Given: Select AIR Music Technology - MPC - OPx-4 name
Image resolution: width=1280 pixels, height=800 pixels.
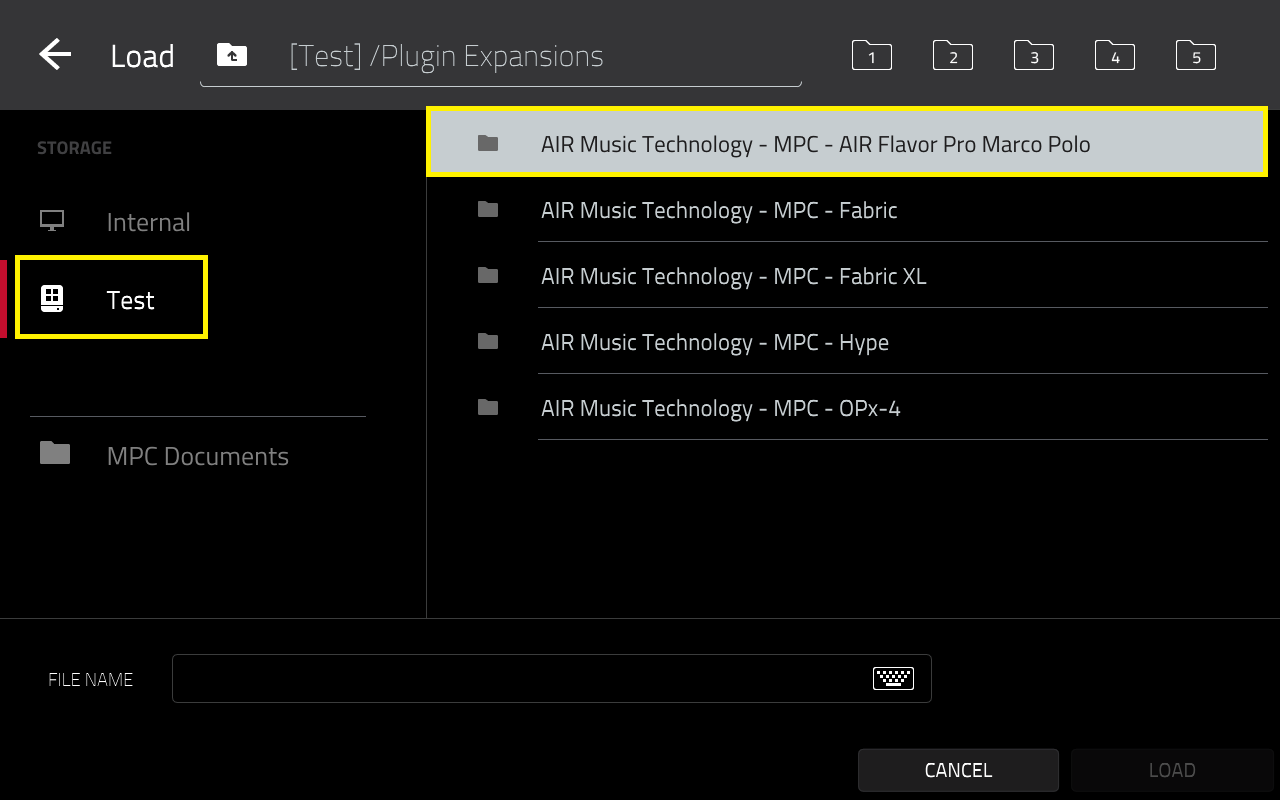Looking at the screenshot, I should [x=721, y=408].
